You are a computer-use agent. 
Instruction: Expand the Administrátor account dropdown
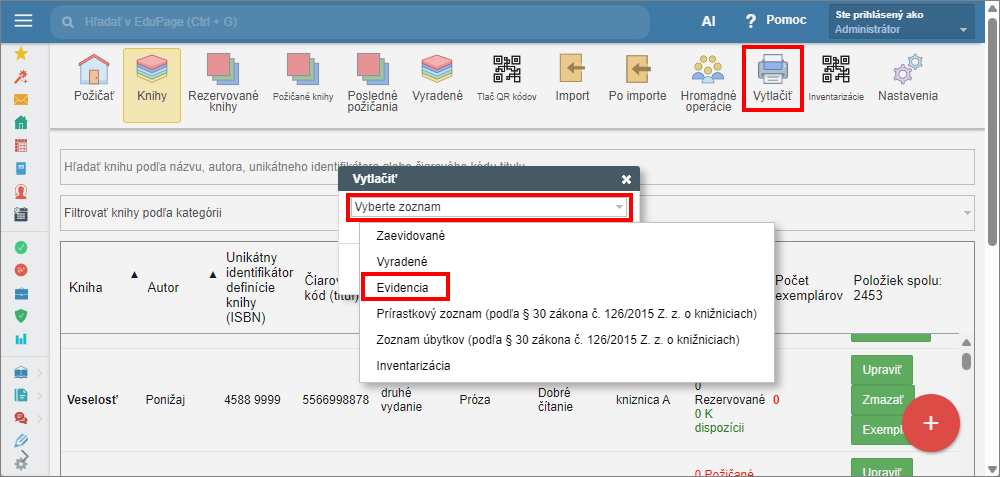[963, 30]
